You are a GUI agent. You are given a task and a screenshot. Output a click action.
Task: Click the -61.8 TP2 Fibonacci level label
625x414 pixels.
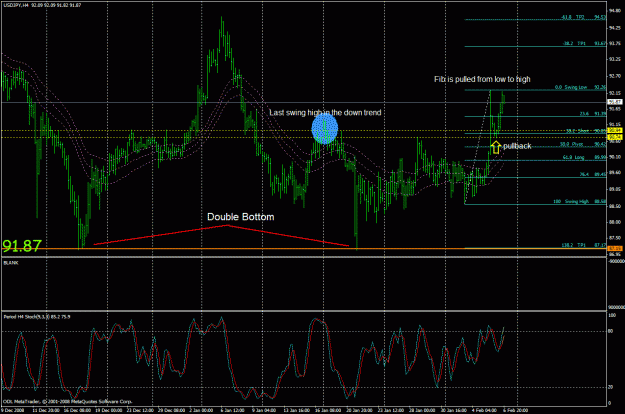tap(584, 17)
